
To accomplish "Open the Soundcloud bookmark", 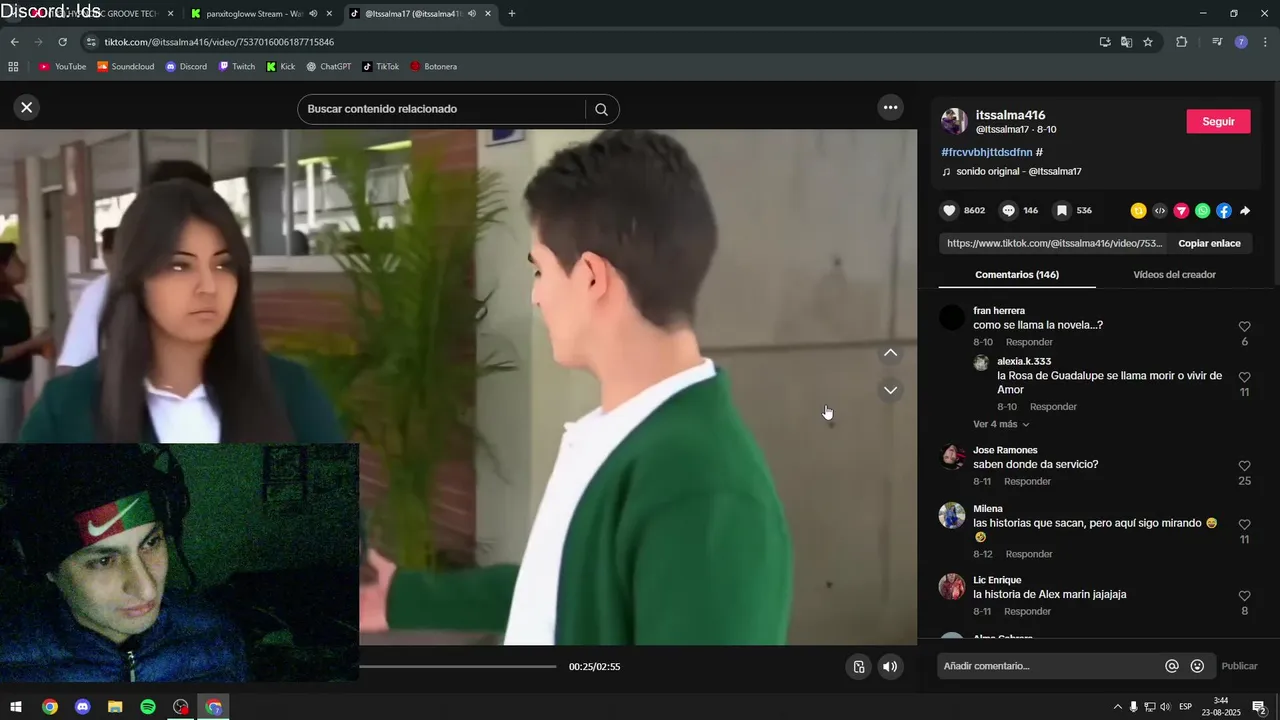I will click(125, 66).
